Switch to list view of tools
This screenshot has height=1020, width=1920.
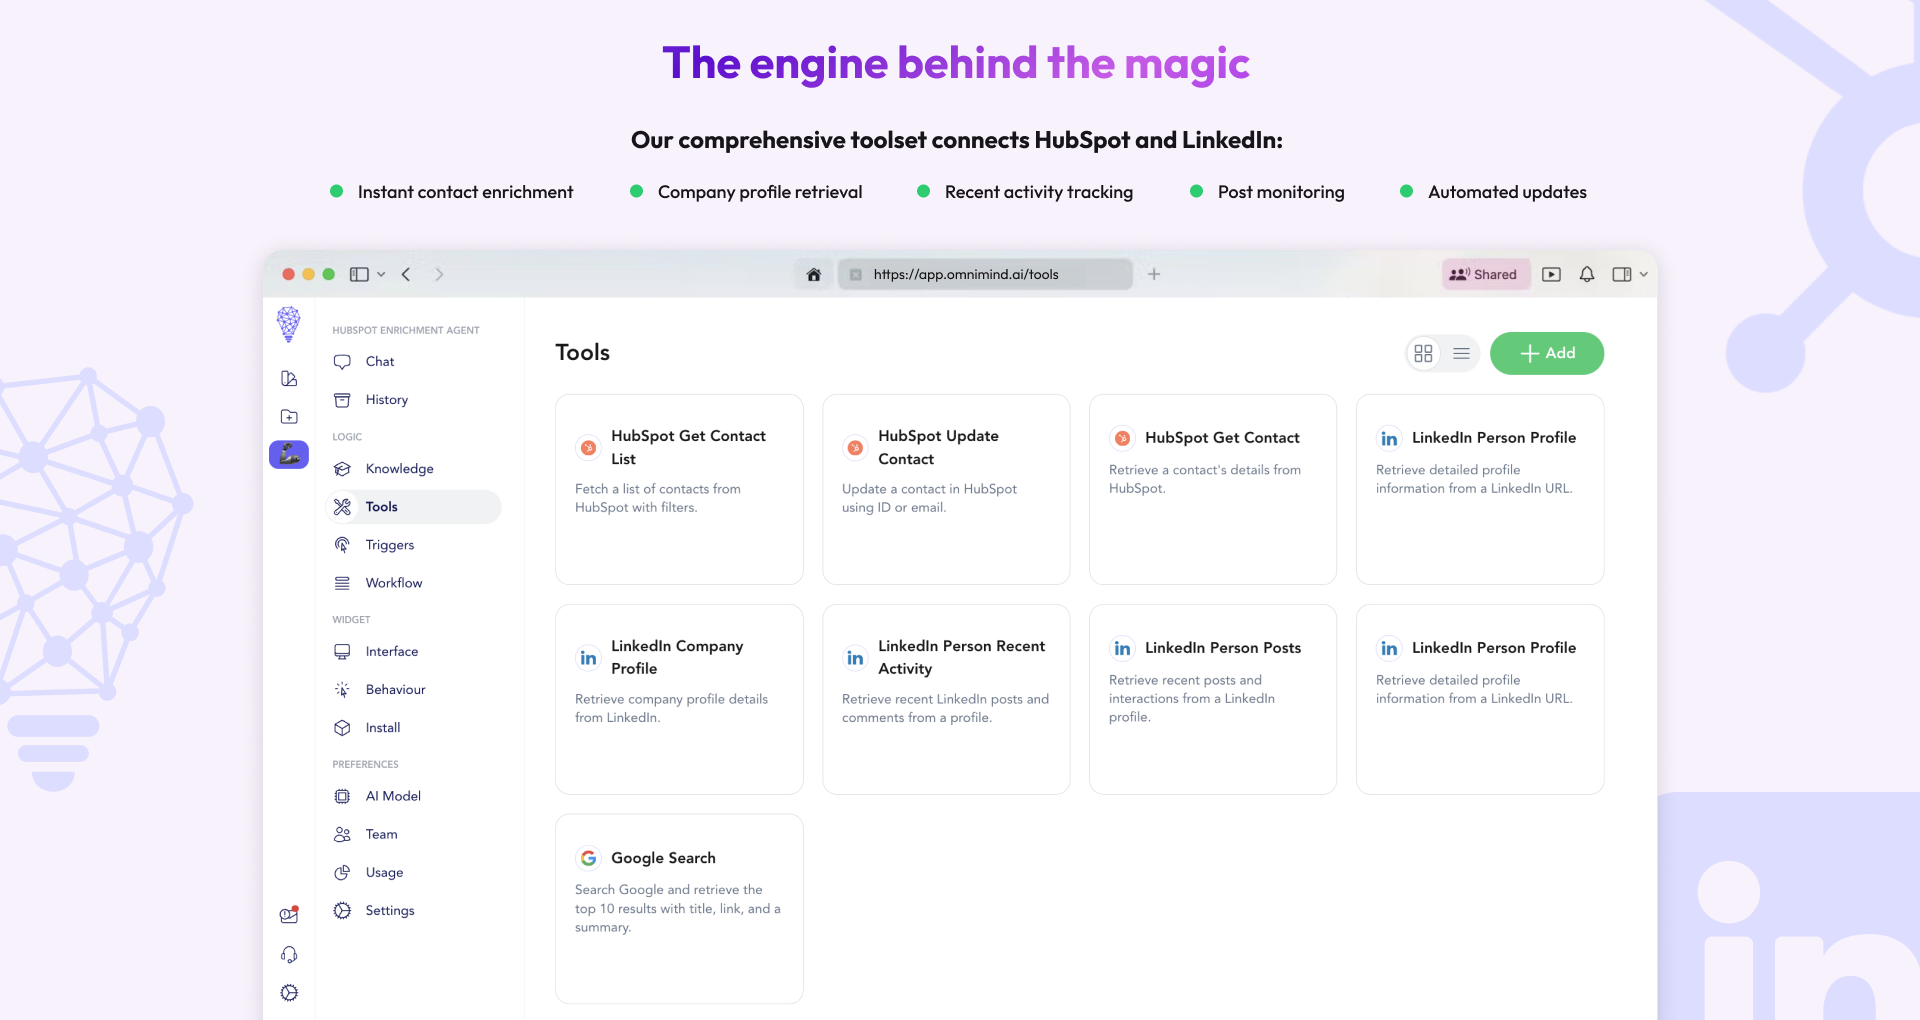[1461, 354]
